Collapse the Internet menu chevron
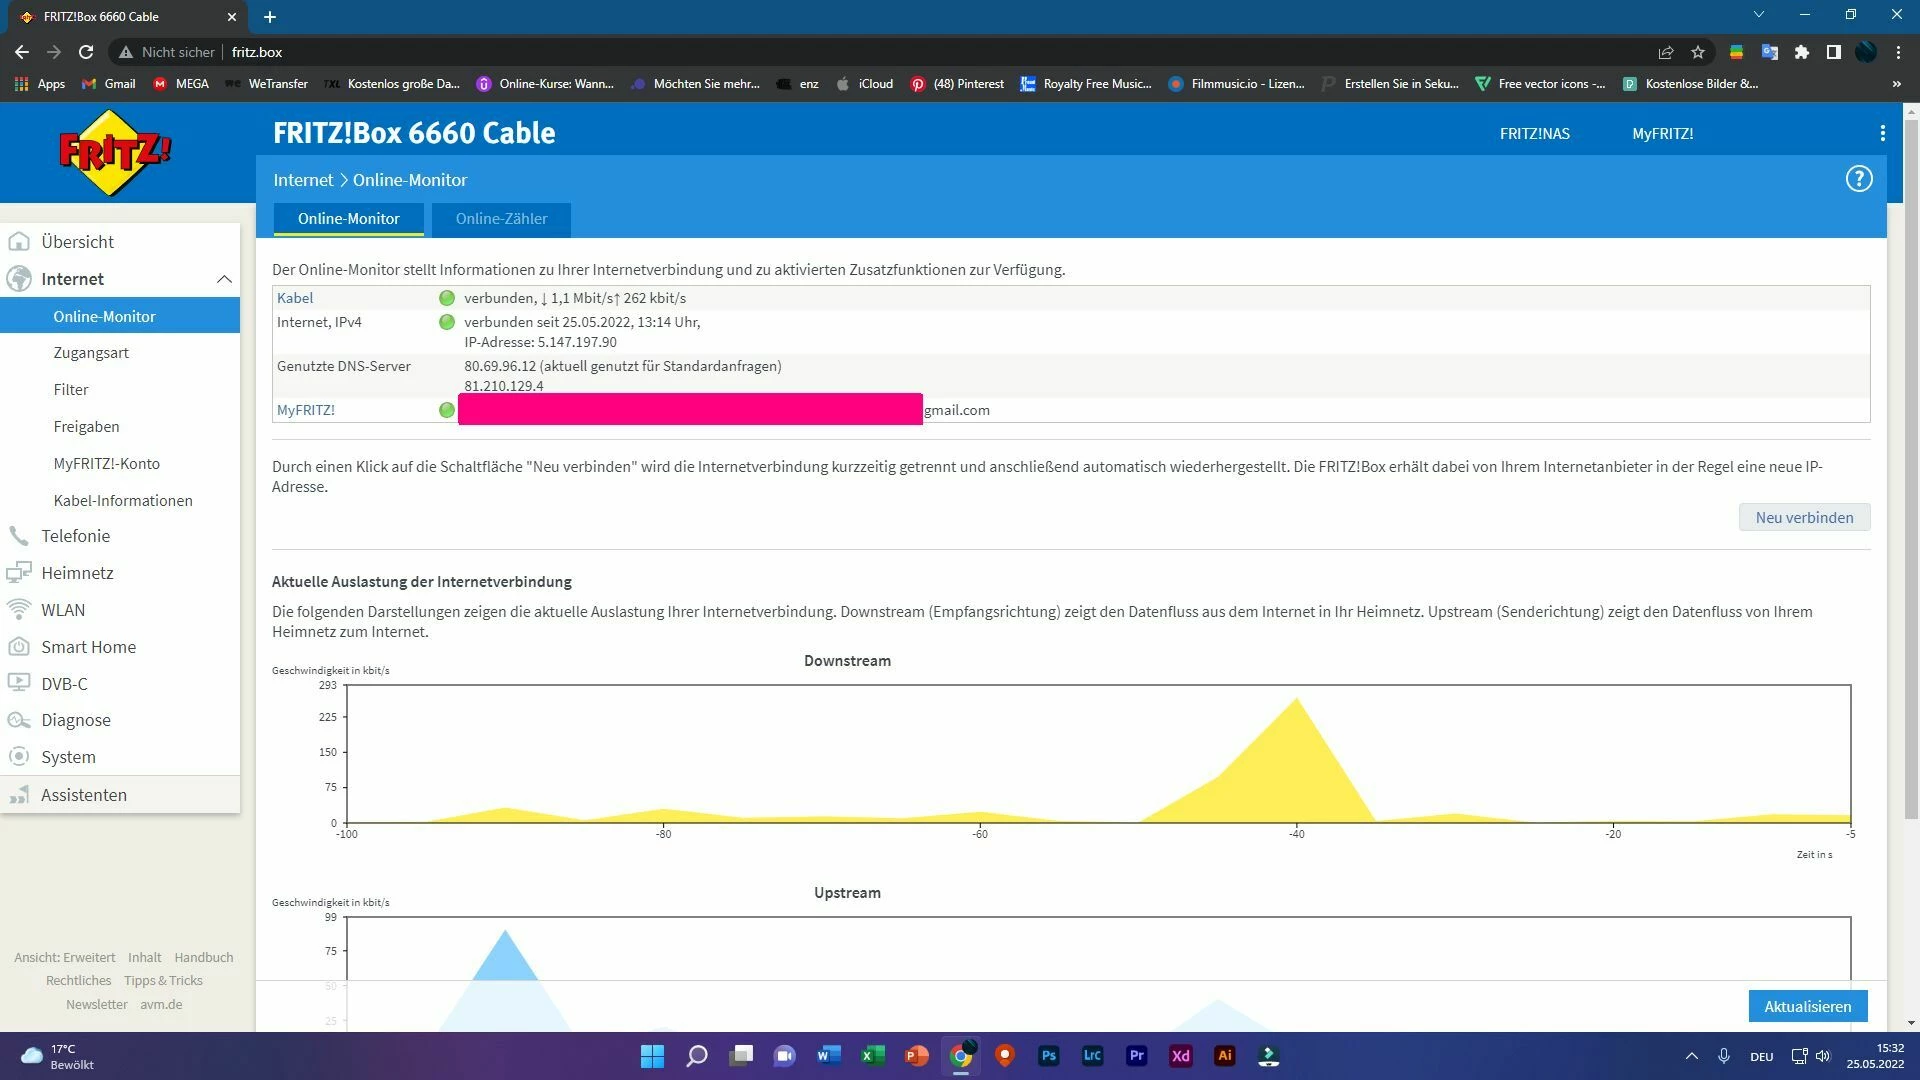The width and height of the screenshot is (1920, 1080). [x=224, y=279]
